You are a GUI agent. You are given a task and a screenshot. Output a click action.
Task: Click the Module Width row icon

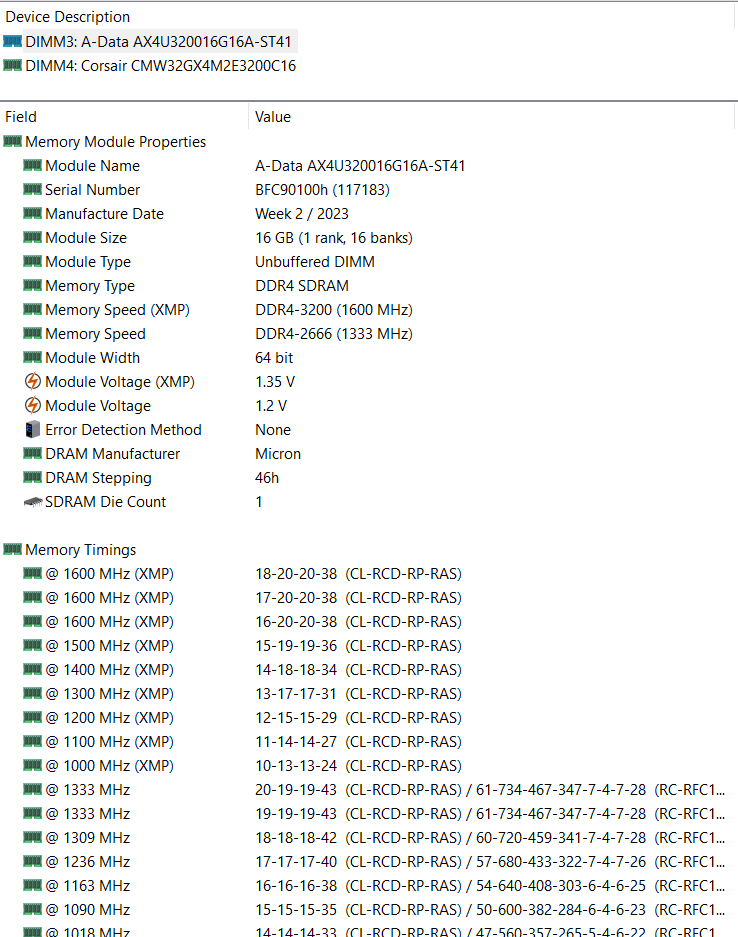(32, 357)
